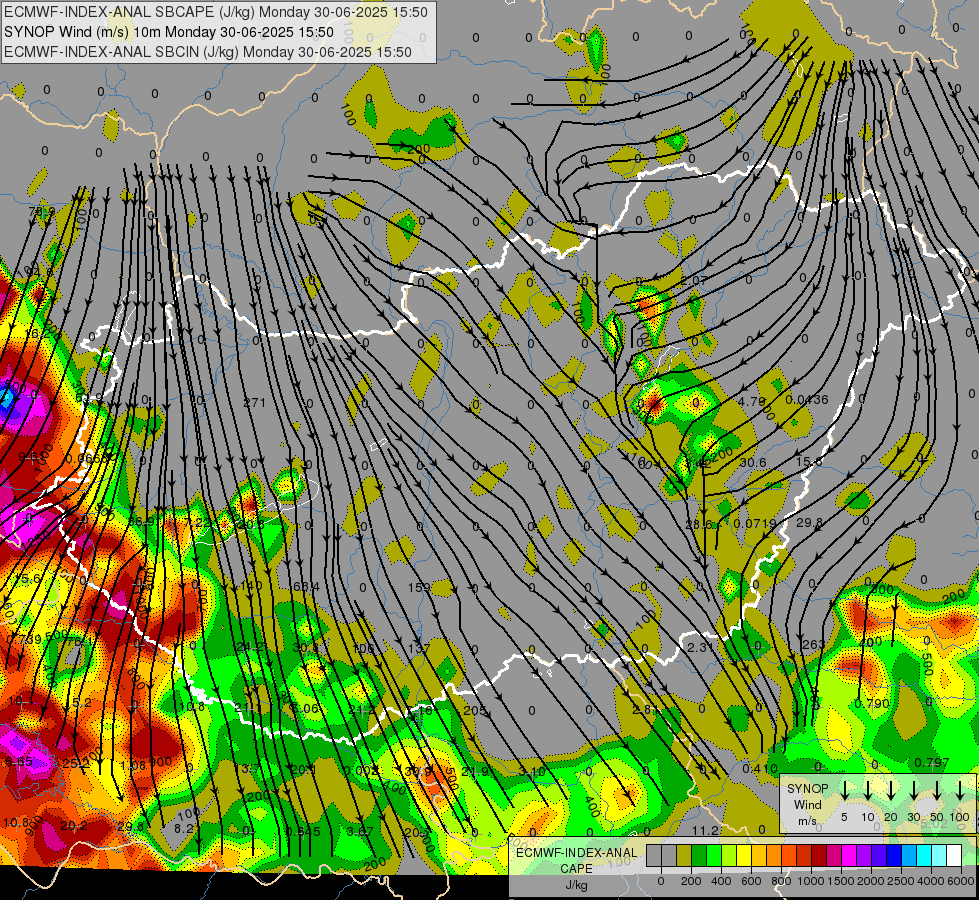The width and height of the screenshot is (979, 900).
Task: Click the 50 m/s wind arrow in legend
Action: 937,791
